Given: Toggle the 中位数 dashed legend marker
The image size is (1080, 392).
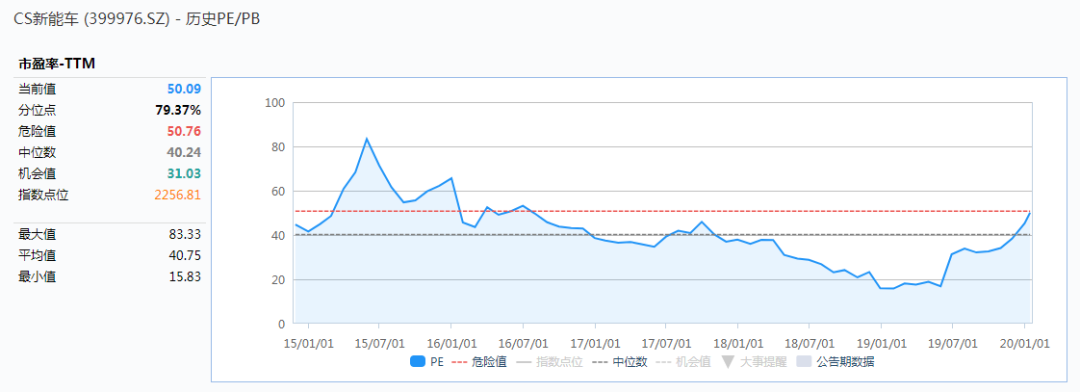Looking at the screenshot, I should click(x=599, y=362).
